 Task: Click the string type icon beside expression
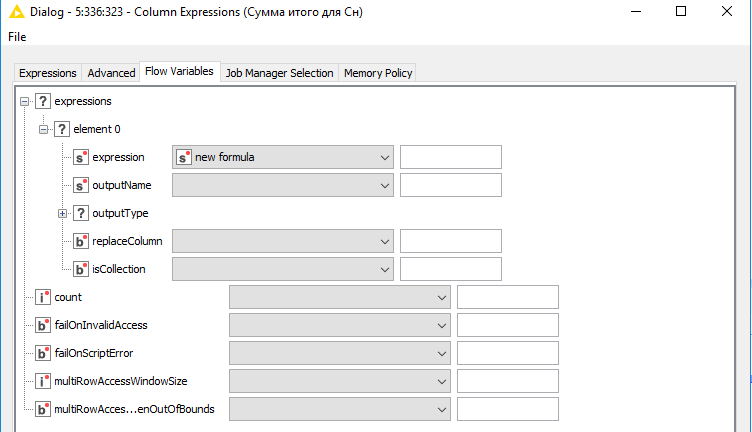[x=81, y=157]
